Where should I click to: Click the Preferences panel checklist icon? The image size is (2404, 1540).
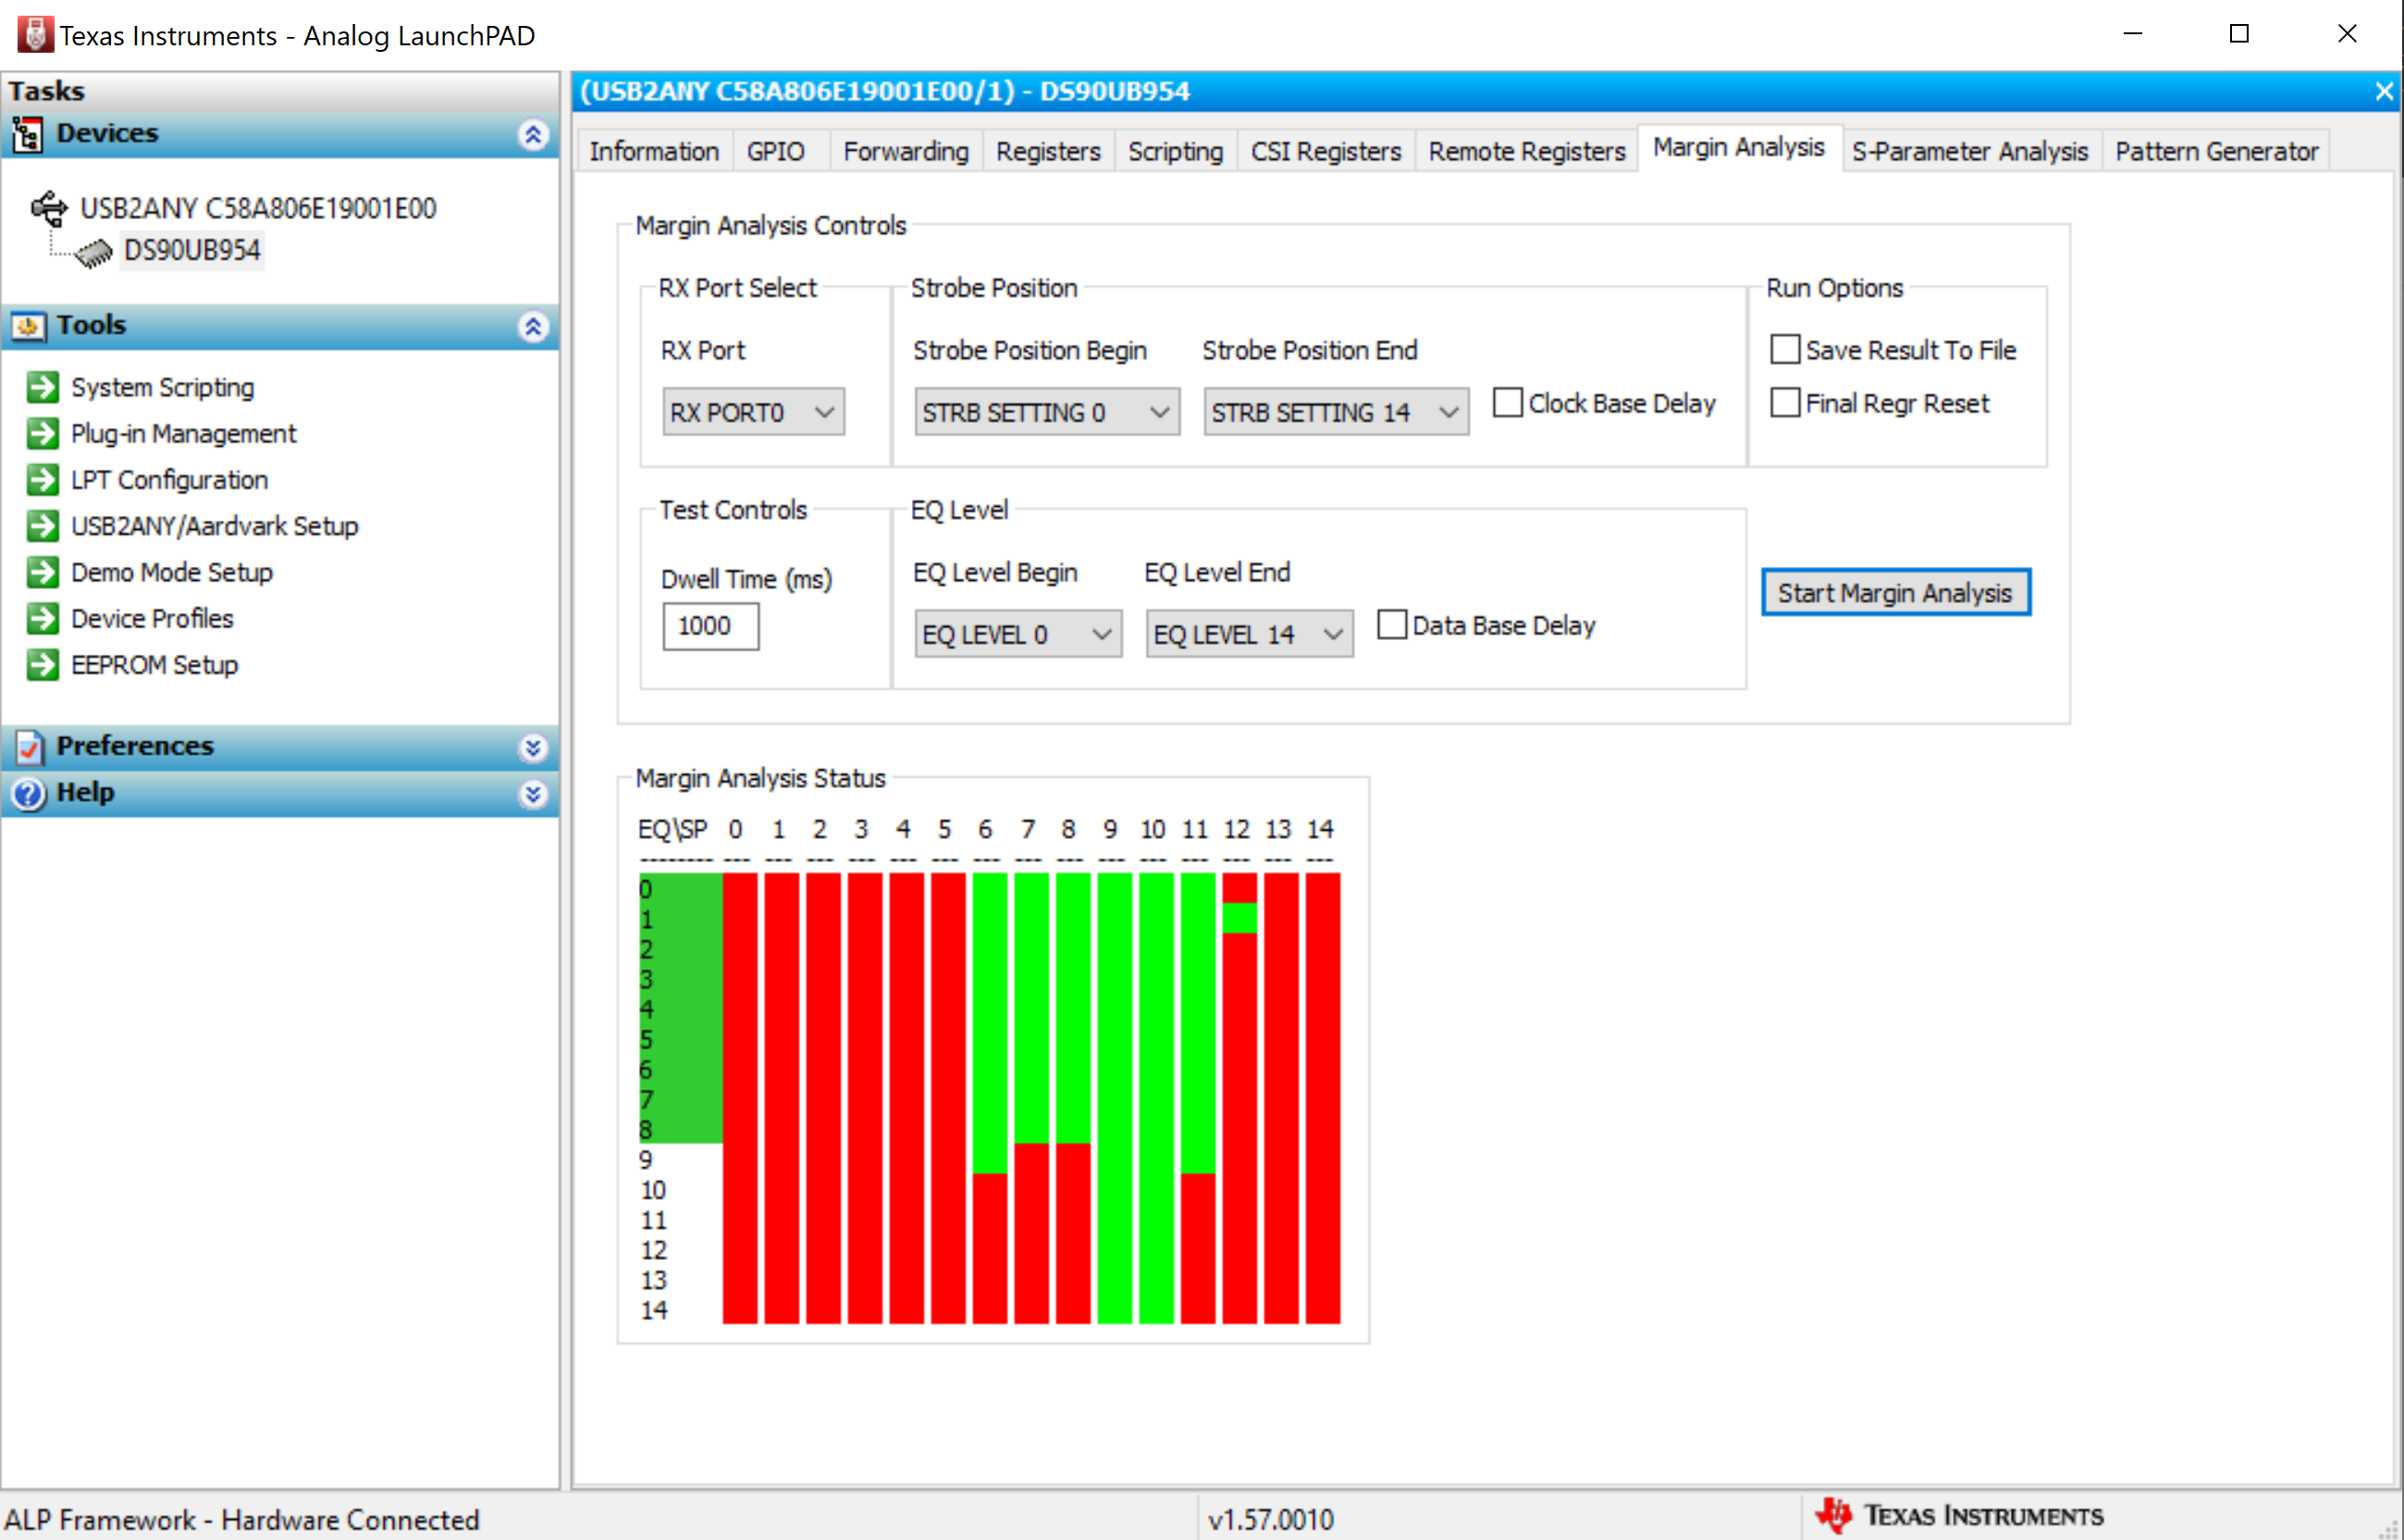29,746
